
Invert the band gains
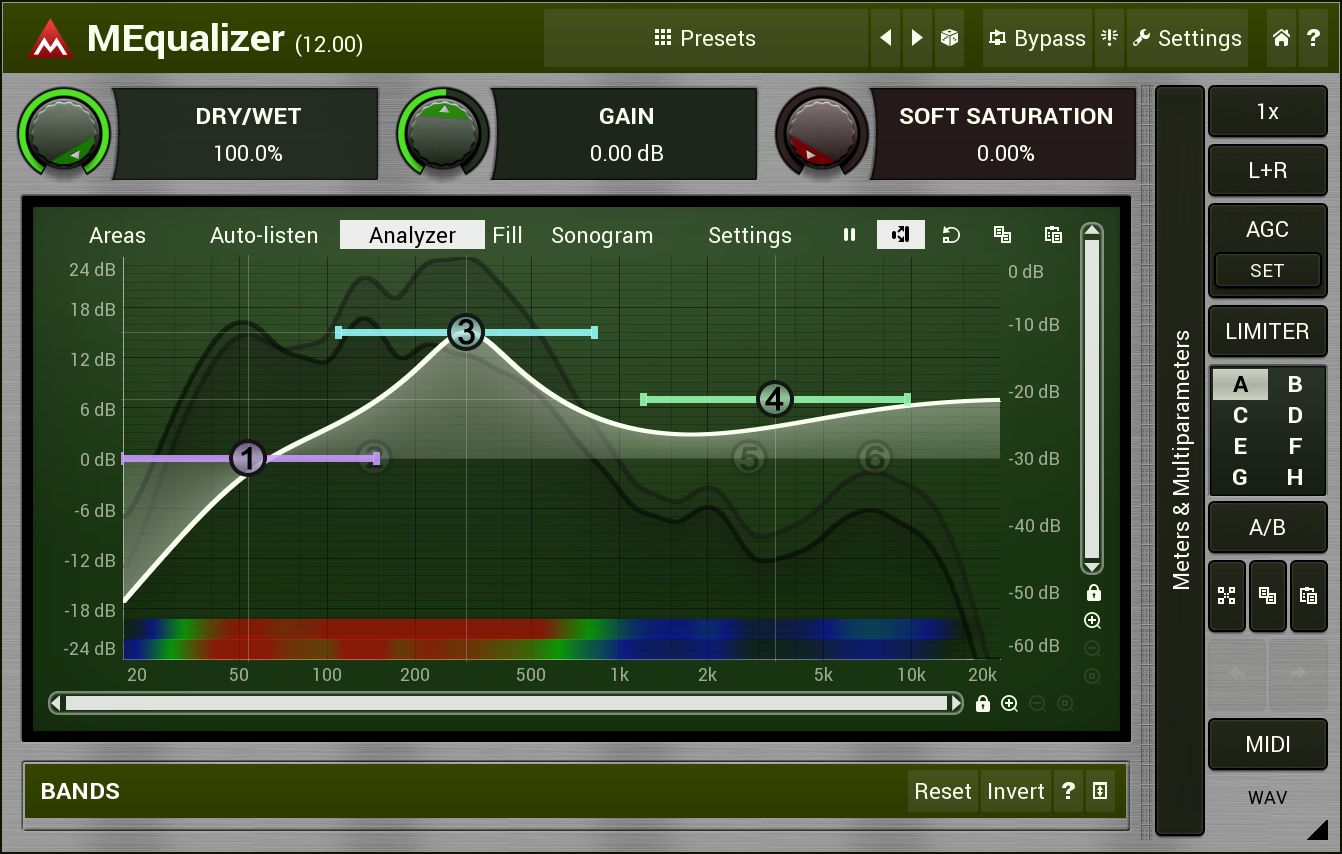(x=1015, y=791)
